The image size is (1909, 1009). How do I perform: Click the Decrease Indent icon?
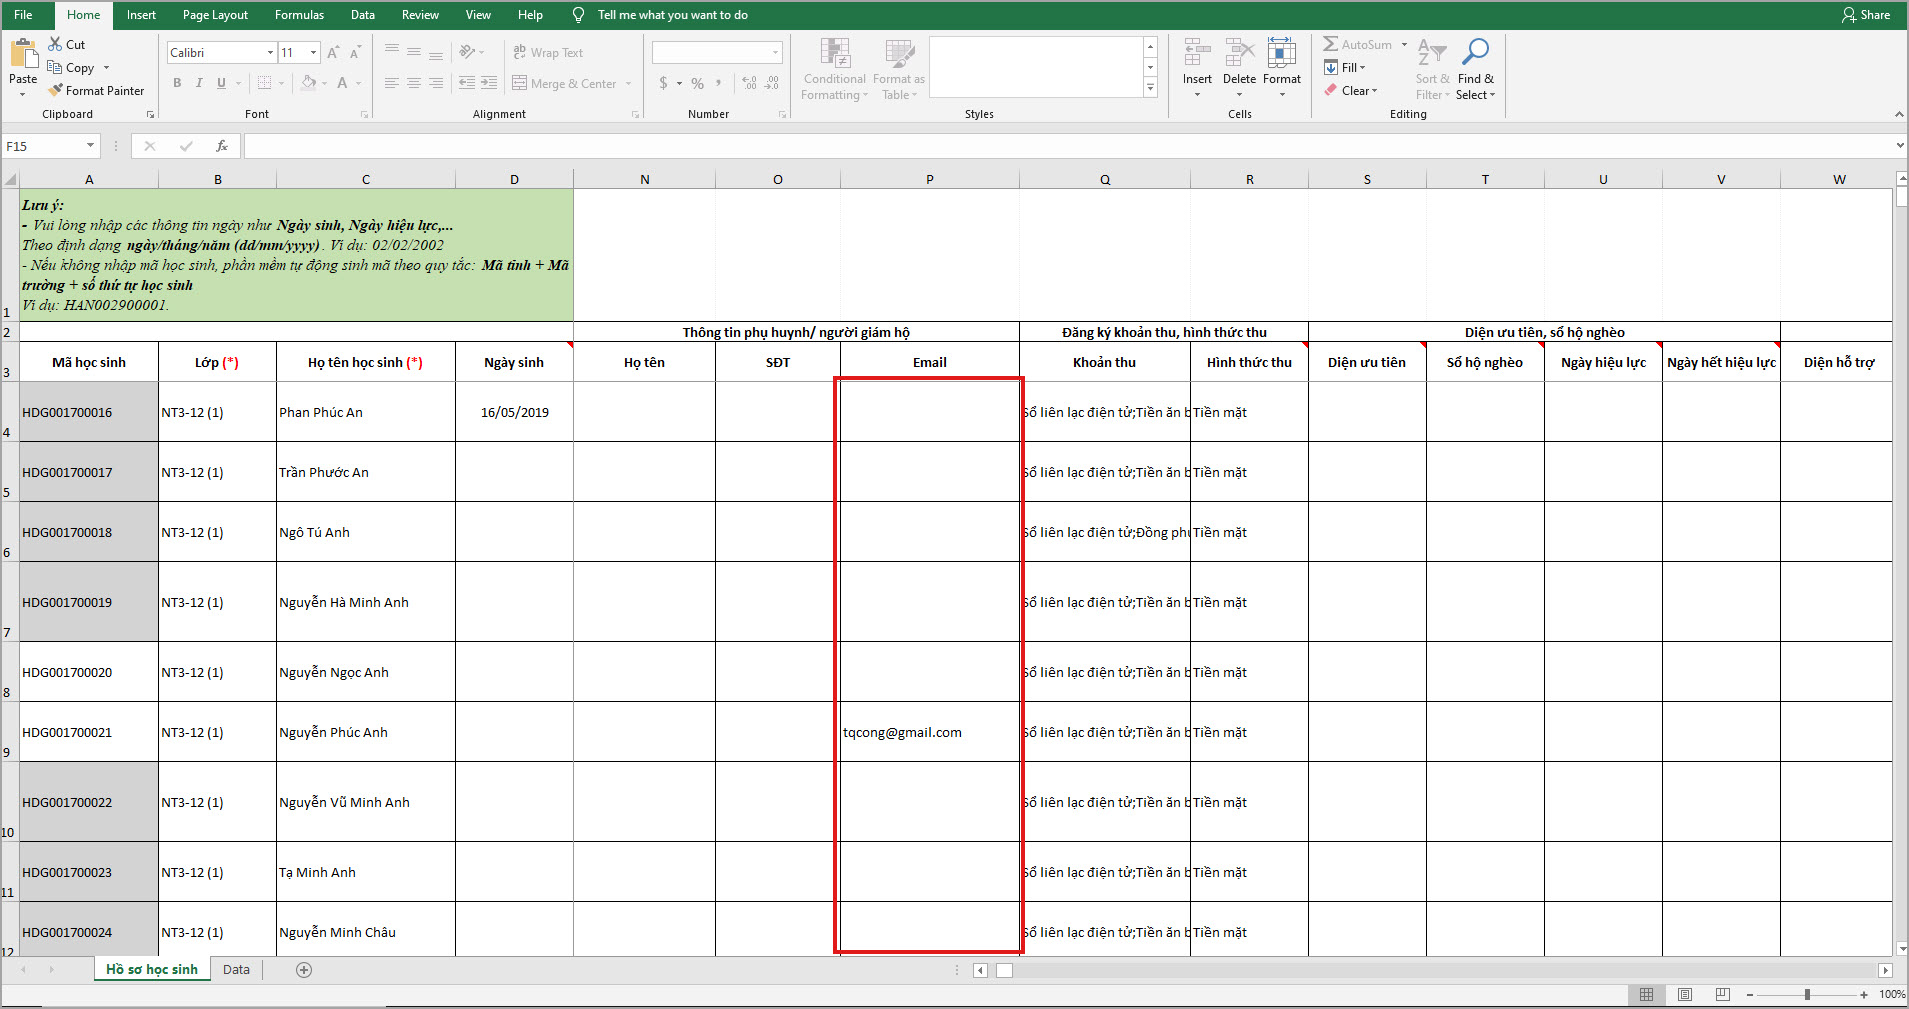pos(467,83)
